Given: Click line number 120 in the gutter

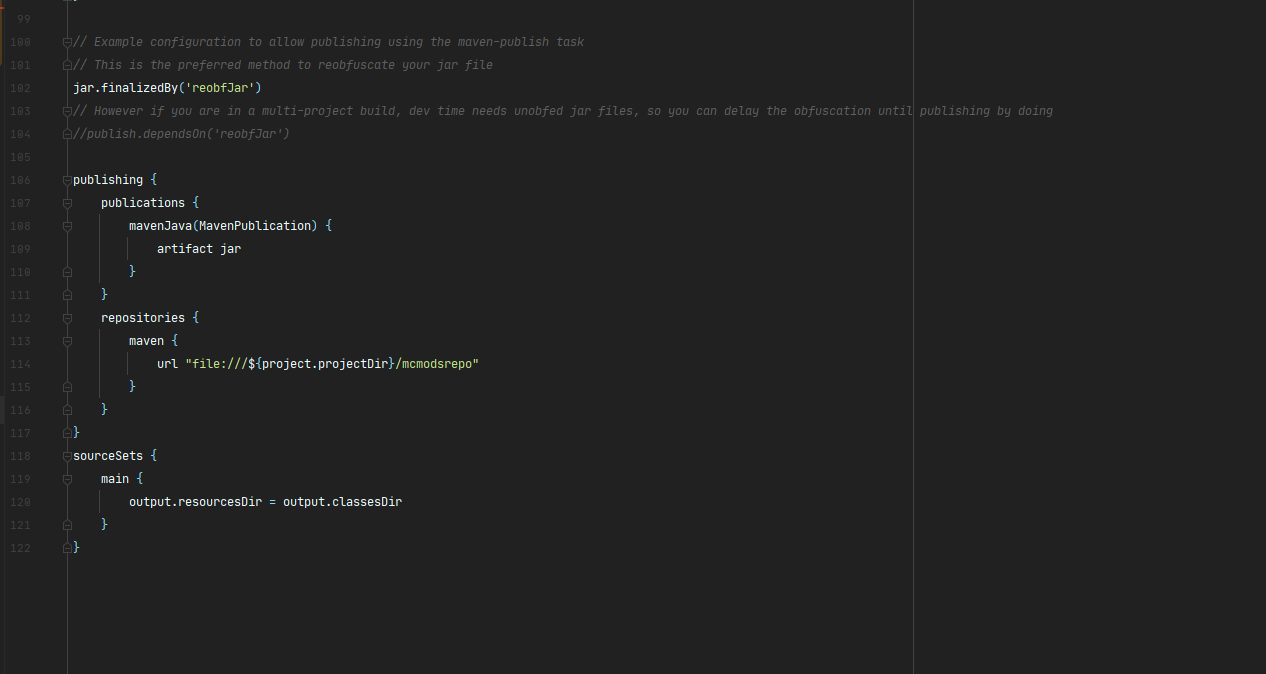Looking at the screenshot, I should click(20, 502).
